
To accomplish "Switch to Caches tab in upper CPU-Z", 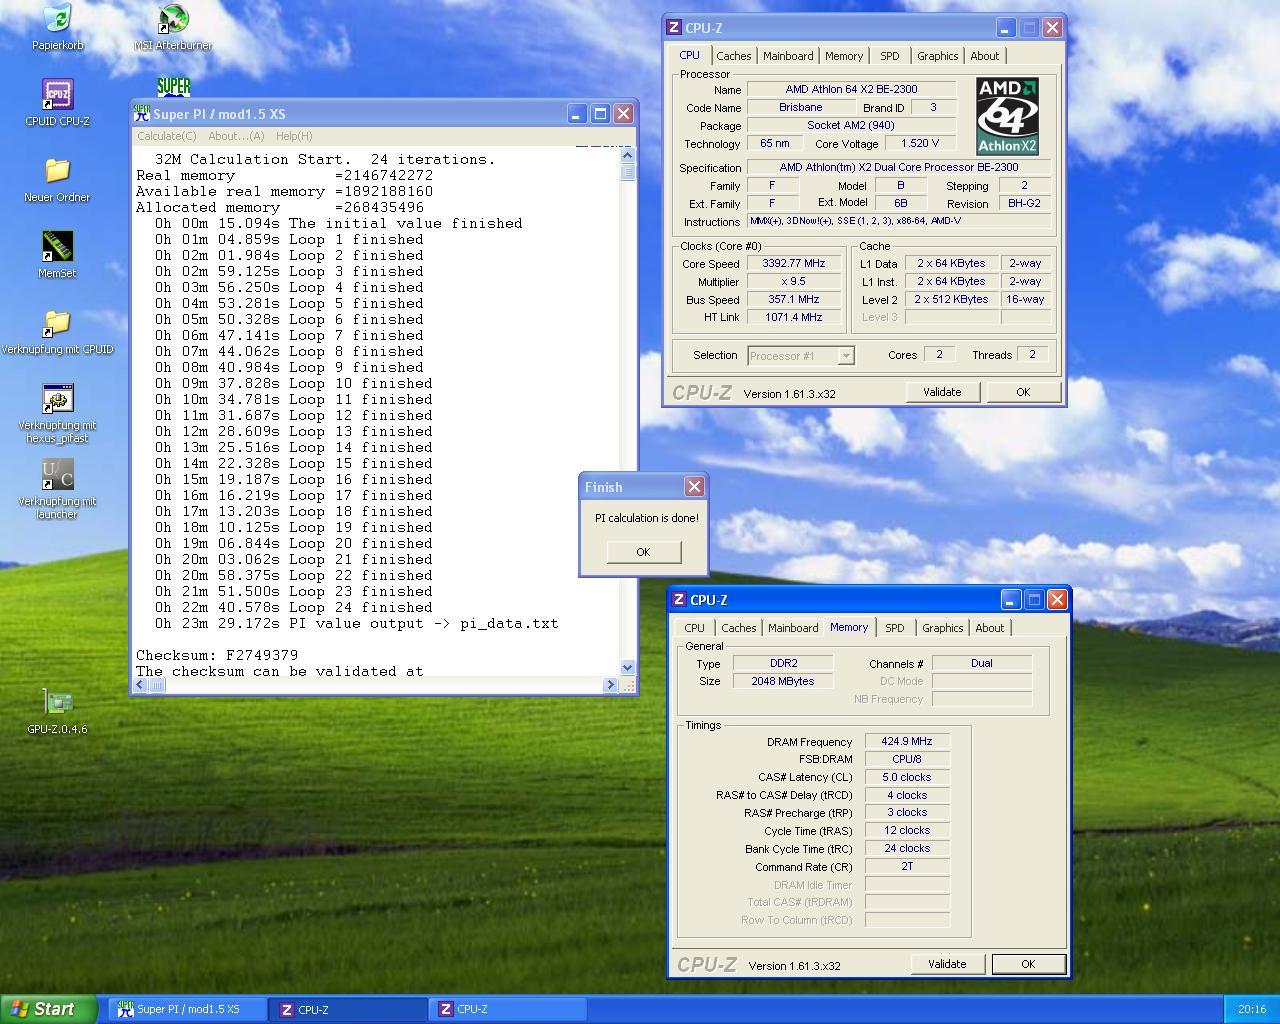I will 733,56.
